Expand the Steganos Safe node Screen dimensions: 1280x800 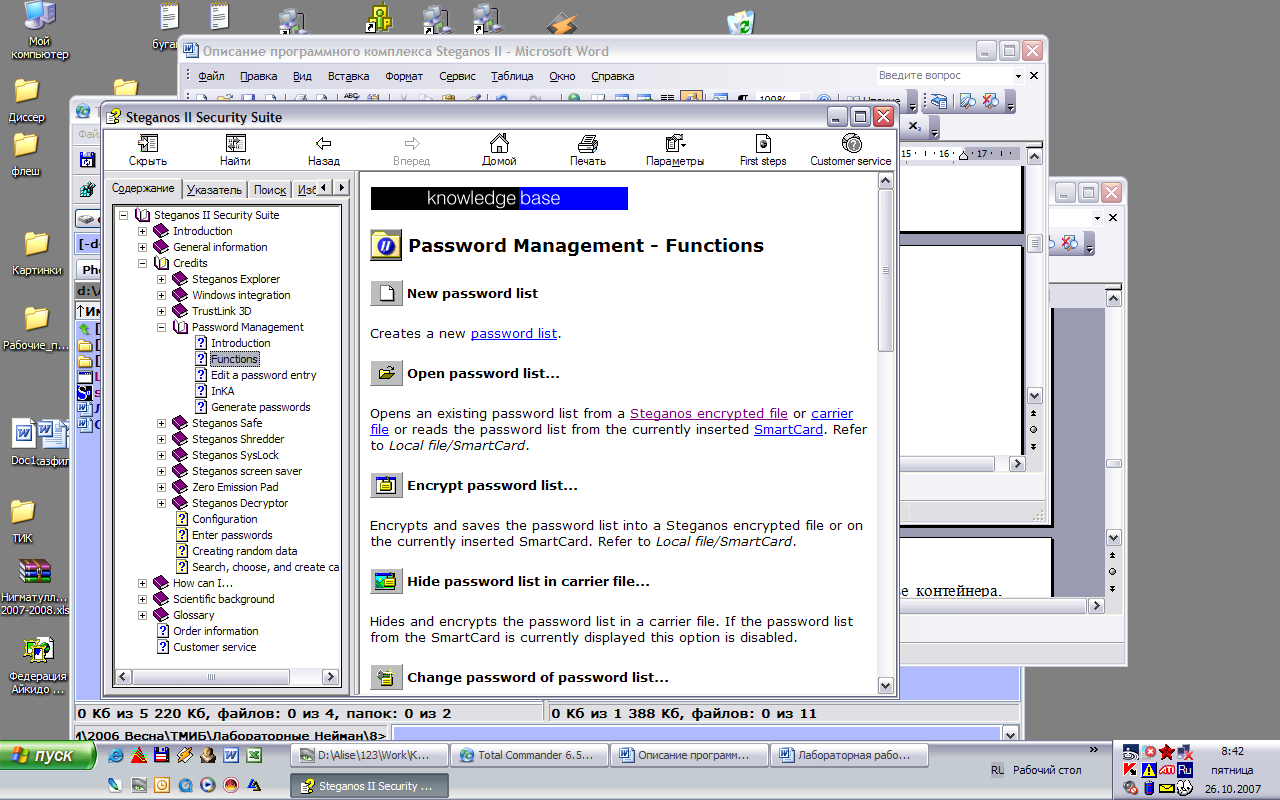coord(162,423)
